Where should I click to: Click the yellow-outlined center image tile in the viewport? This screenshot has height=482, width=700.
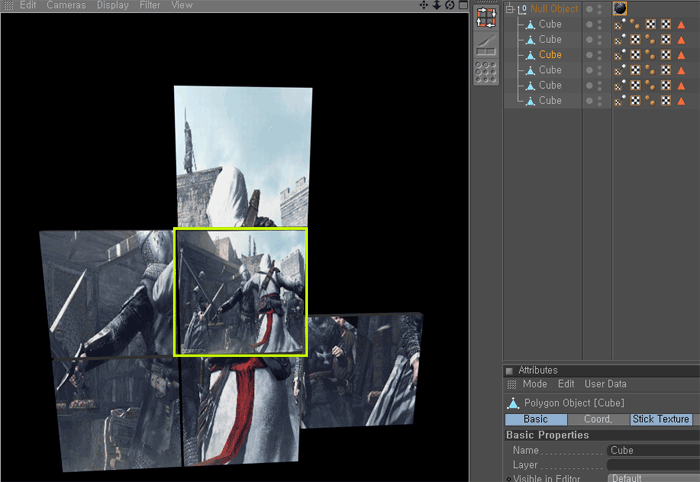click(x=240, y=292)
